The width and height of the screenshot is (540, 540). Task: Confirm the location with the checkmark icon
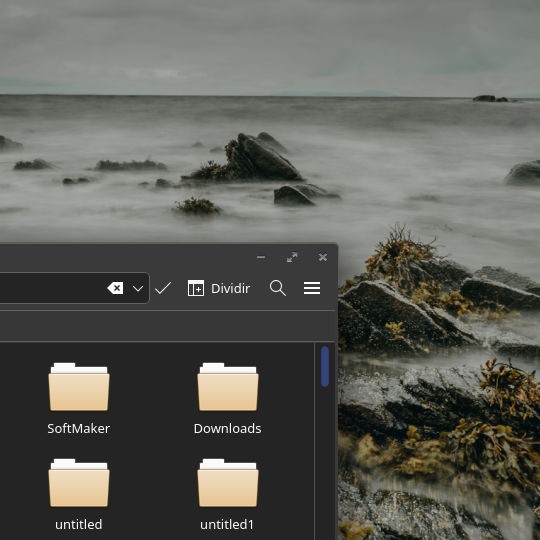point(163,288)
